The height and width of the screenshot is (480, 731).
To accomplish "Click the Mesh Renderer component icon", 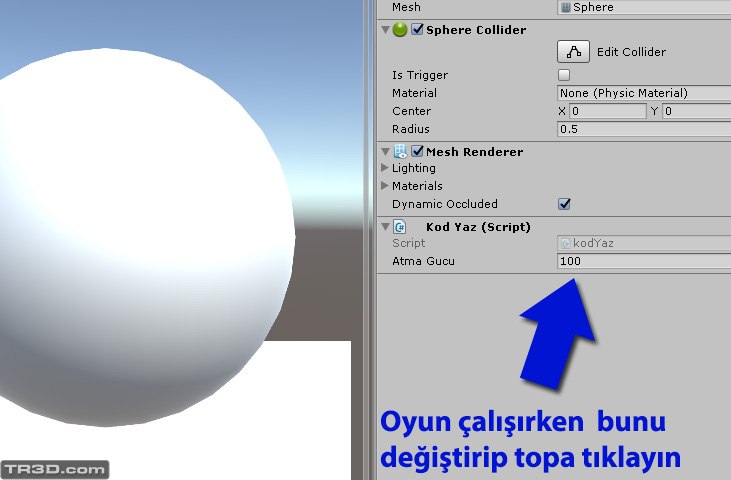I will point(400,151).
